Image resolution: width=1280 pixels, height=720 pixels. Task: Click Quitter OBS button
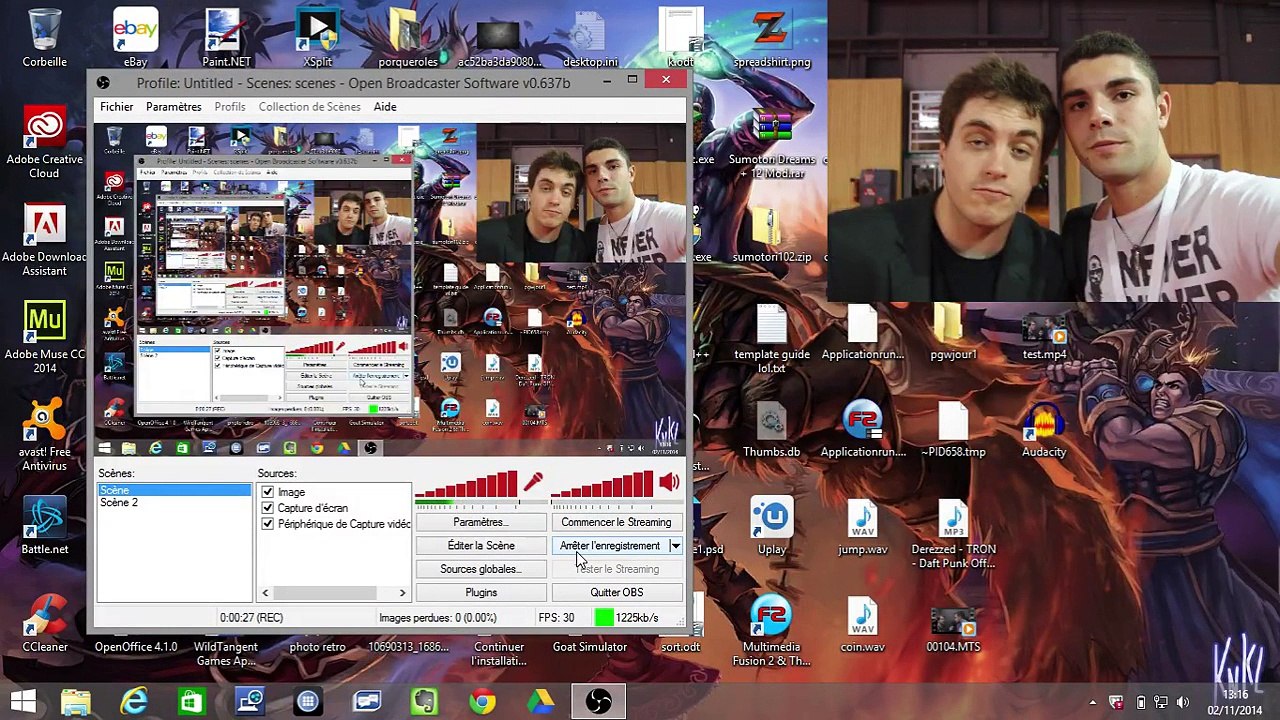[x=616, y=593]
